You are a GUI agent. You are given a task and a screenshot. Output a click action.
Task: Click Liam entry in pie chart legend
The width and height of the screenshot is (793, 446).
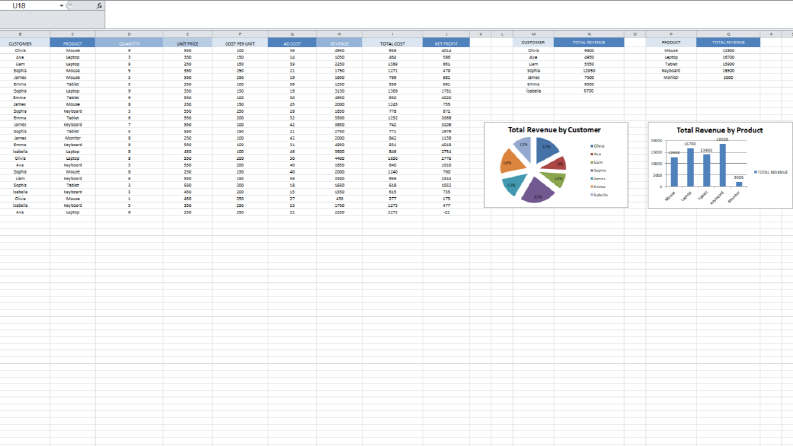click(596, 162)
